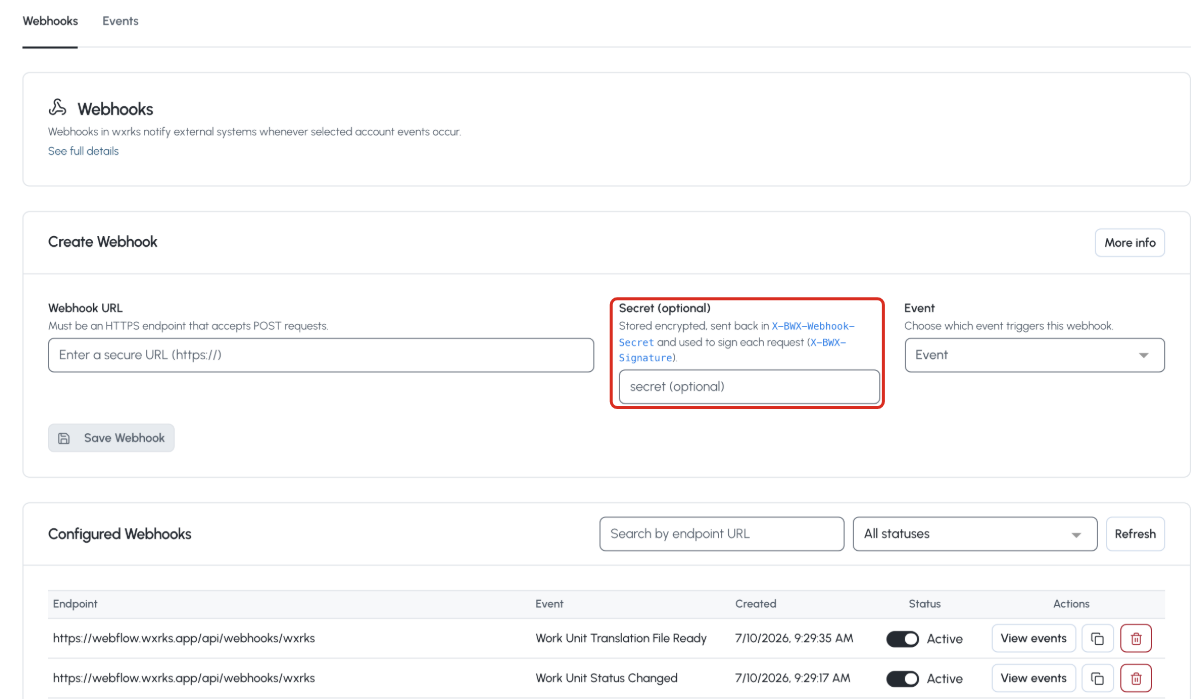Click the More info button

1130,242
